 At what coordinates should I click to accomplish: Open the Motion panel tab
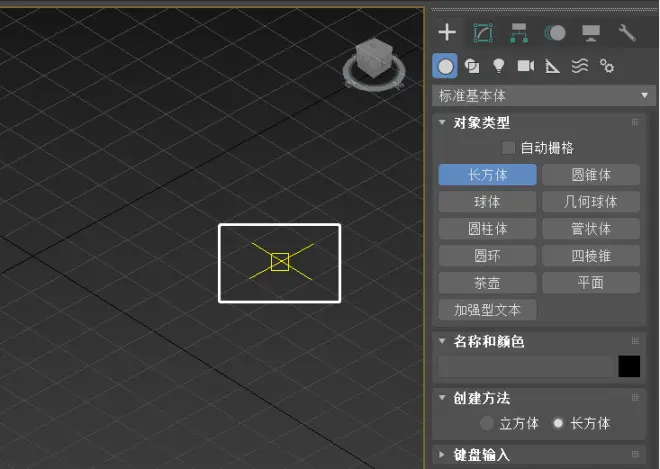[x=555, y=32]
